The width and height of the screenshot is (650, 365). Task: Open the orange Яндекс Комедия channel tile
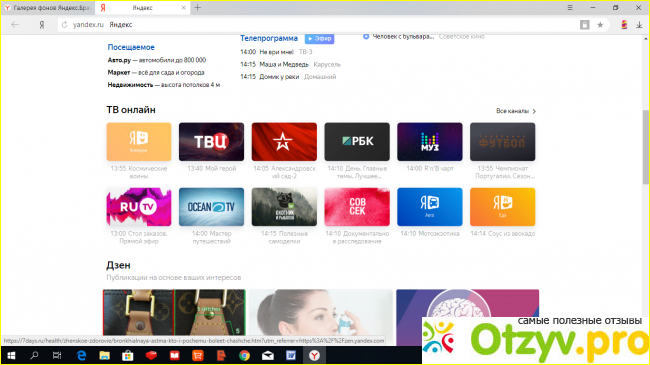coord(139,142)
